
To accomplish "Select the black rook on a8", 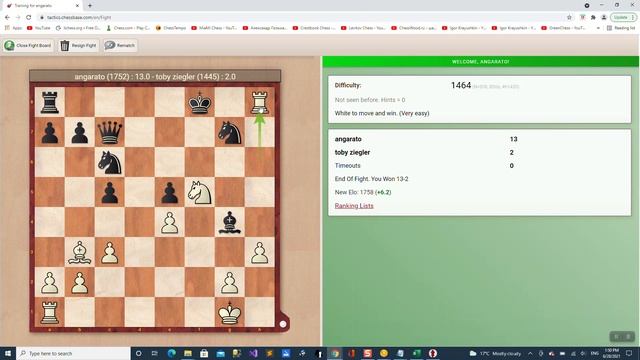I will click(49, 102).
